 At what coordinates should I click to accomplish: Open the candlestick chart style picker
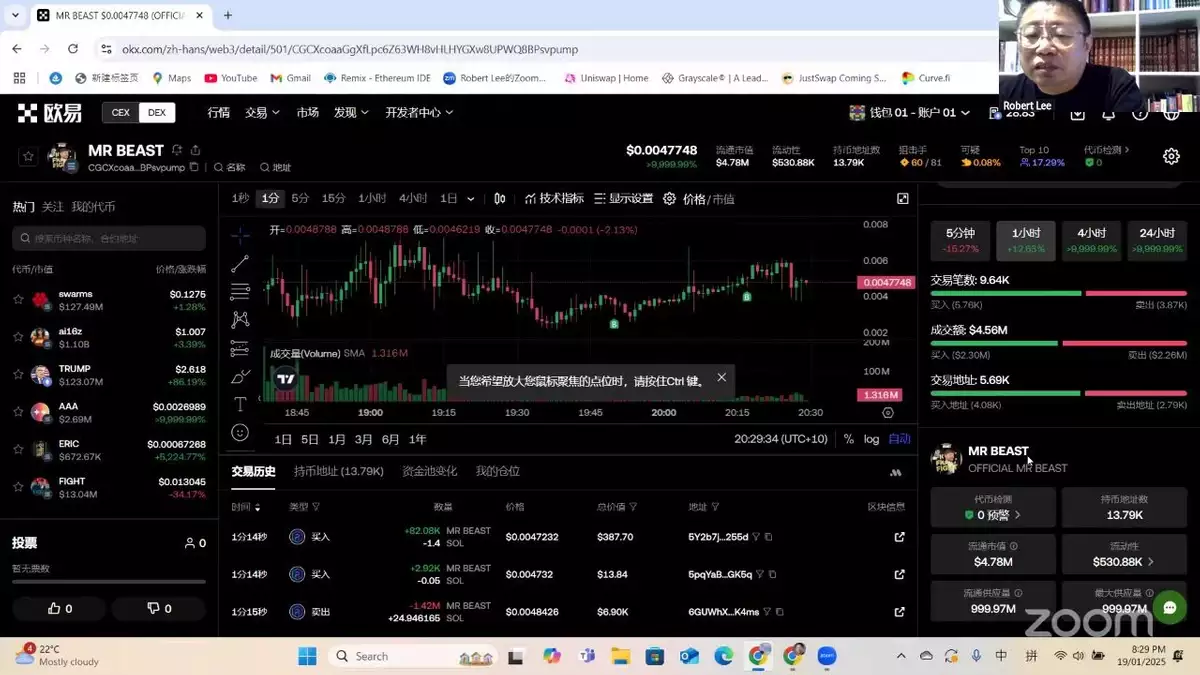(x=500, y=199)
